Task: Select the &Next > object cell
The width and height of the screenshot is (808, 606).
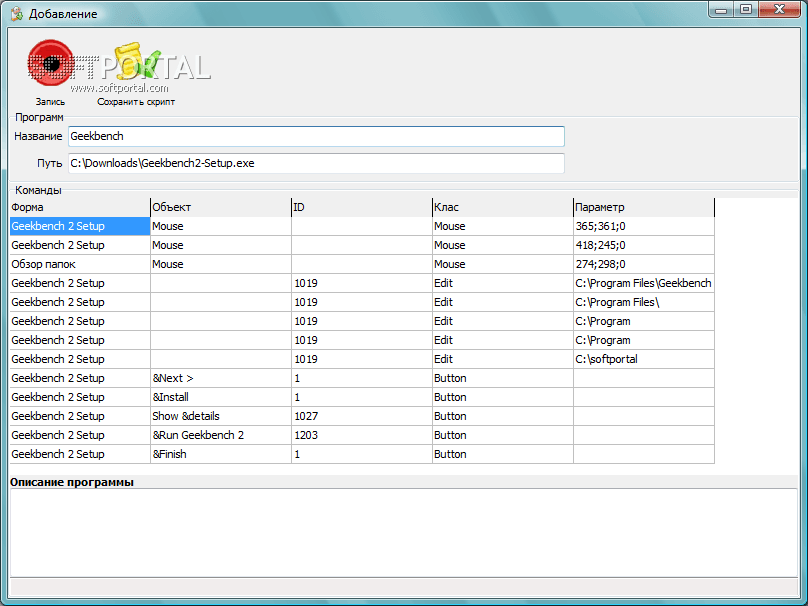Action: [x=221, y=378]
